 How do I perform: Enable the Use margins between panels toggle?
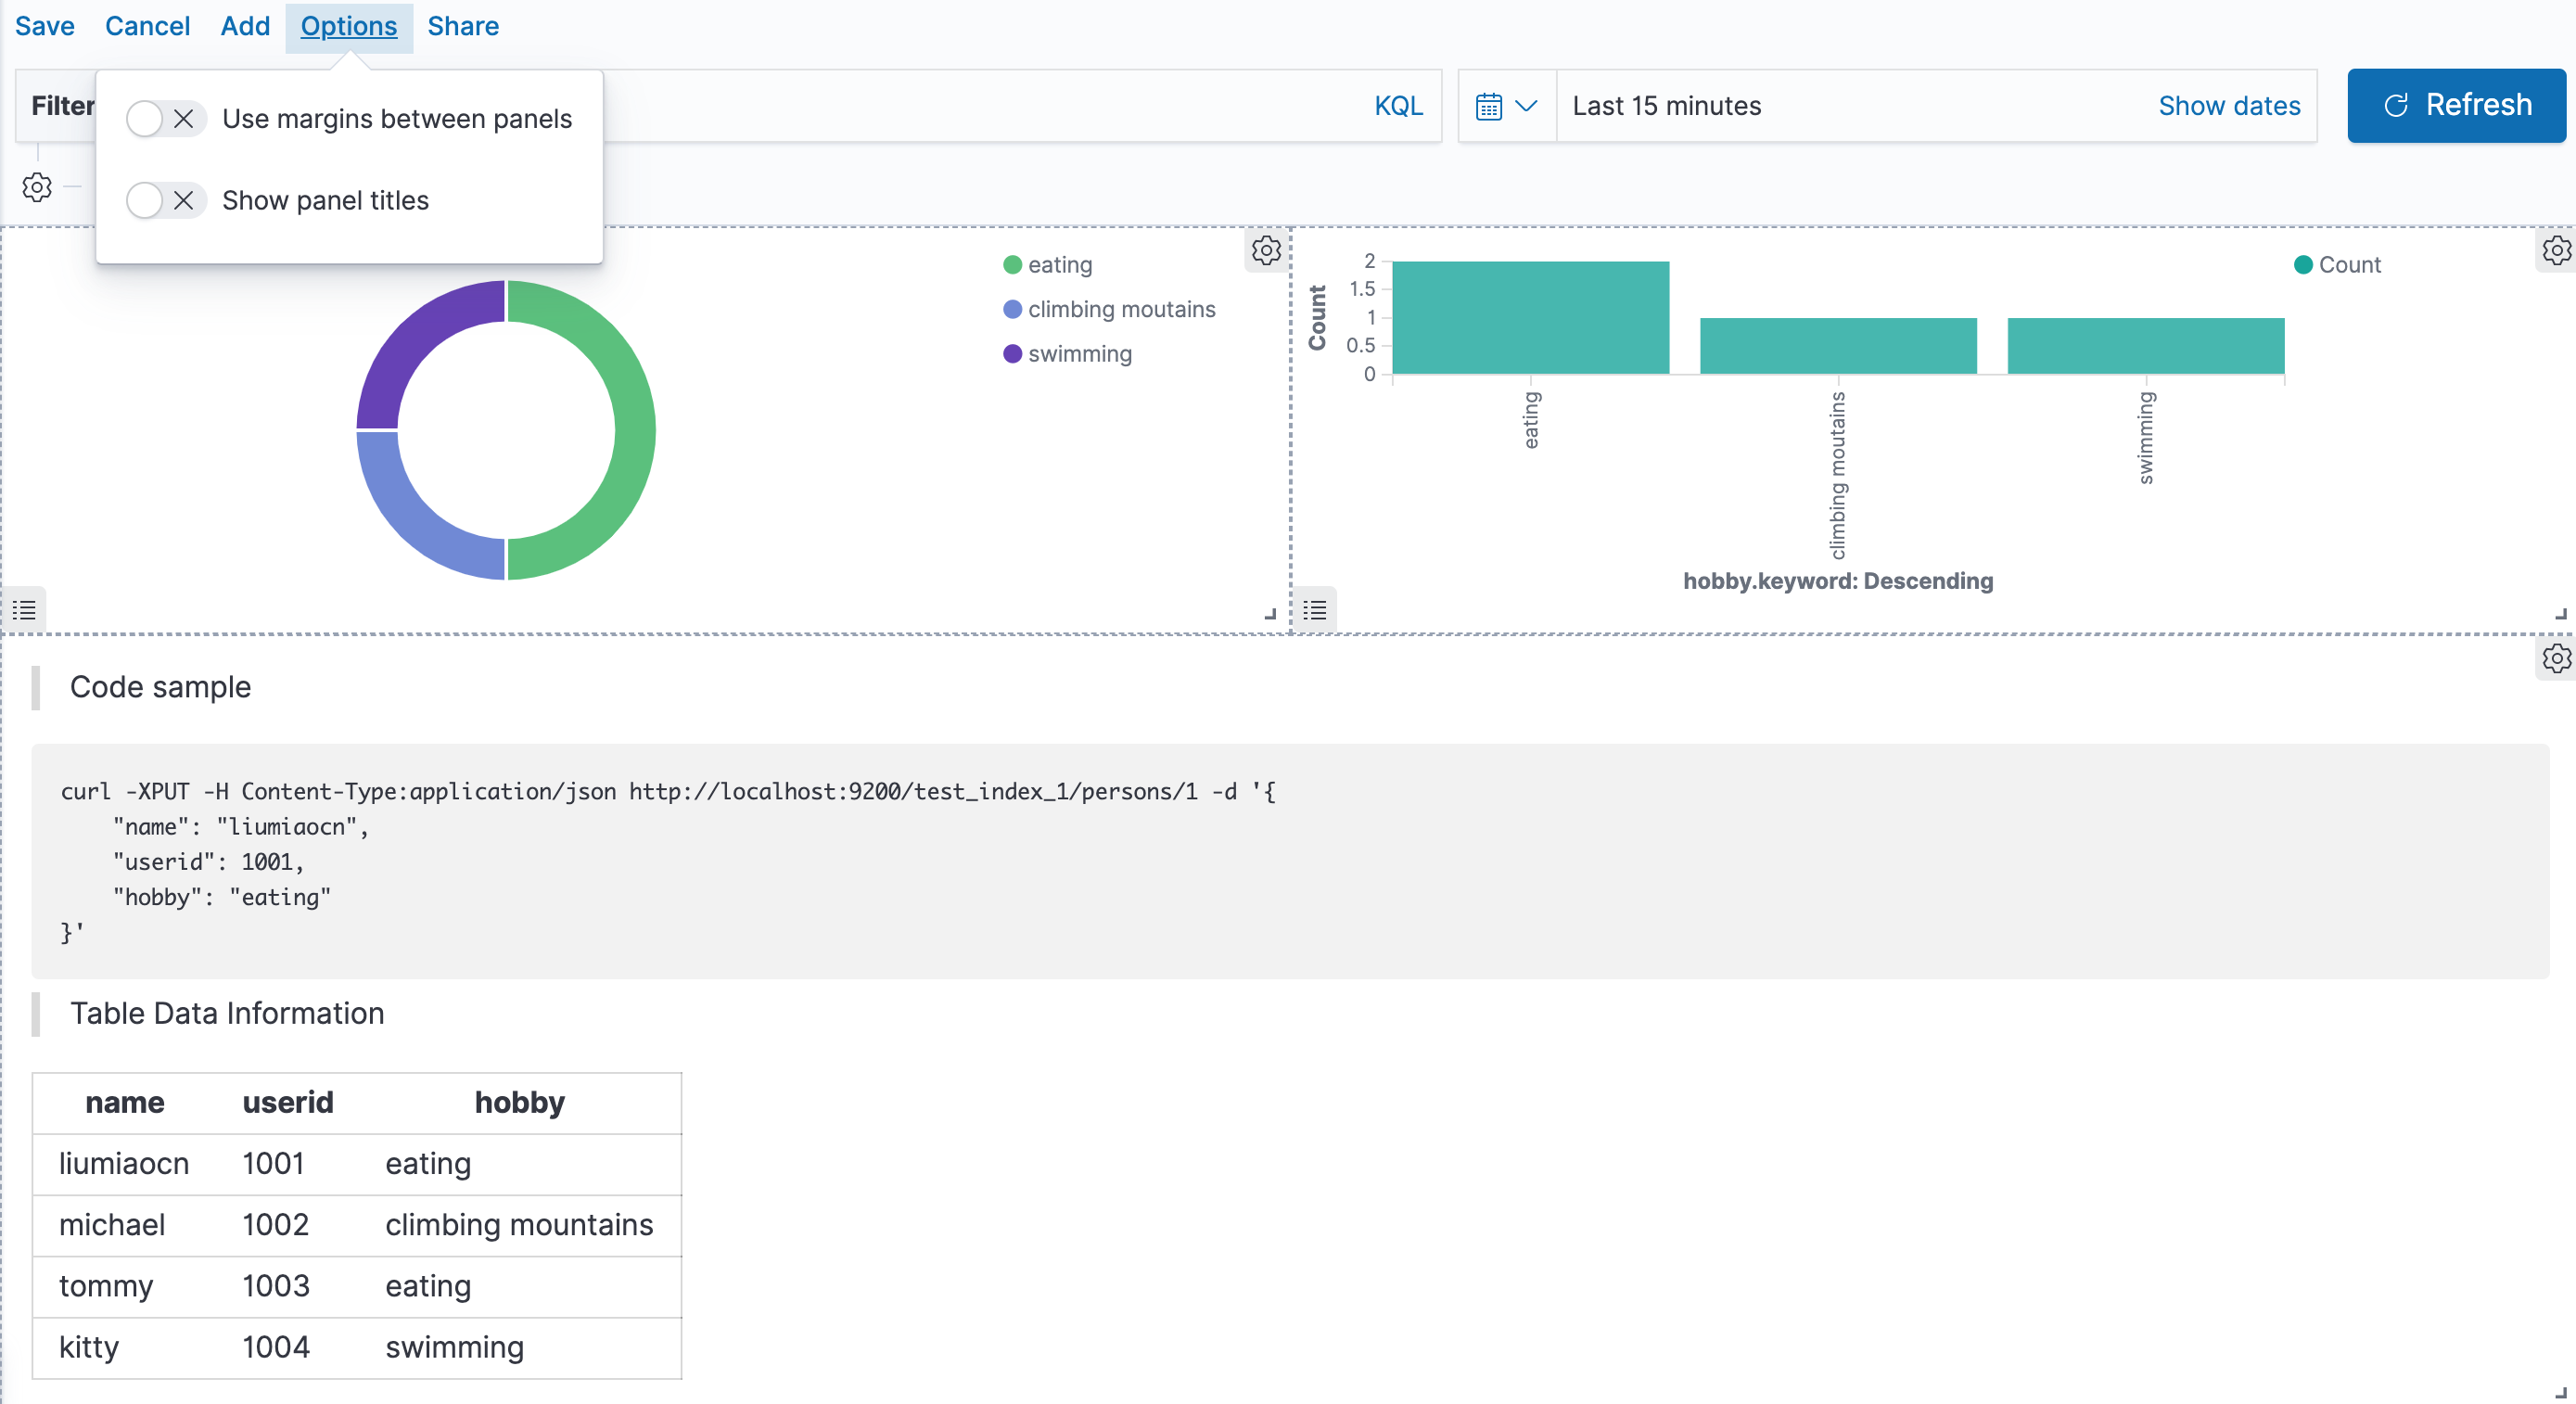coord(149,118)
